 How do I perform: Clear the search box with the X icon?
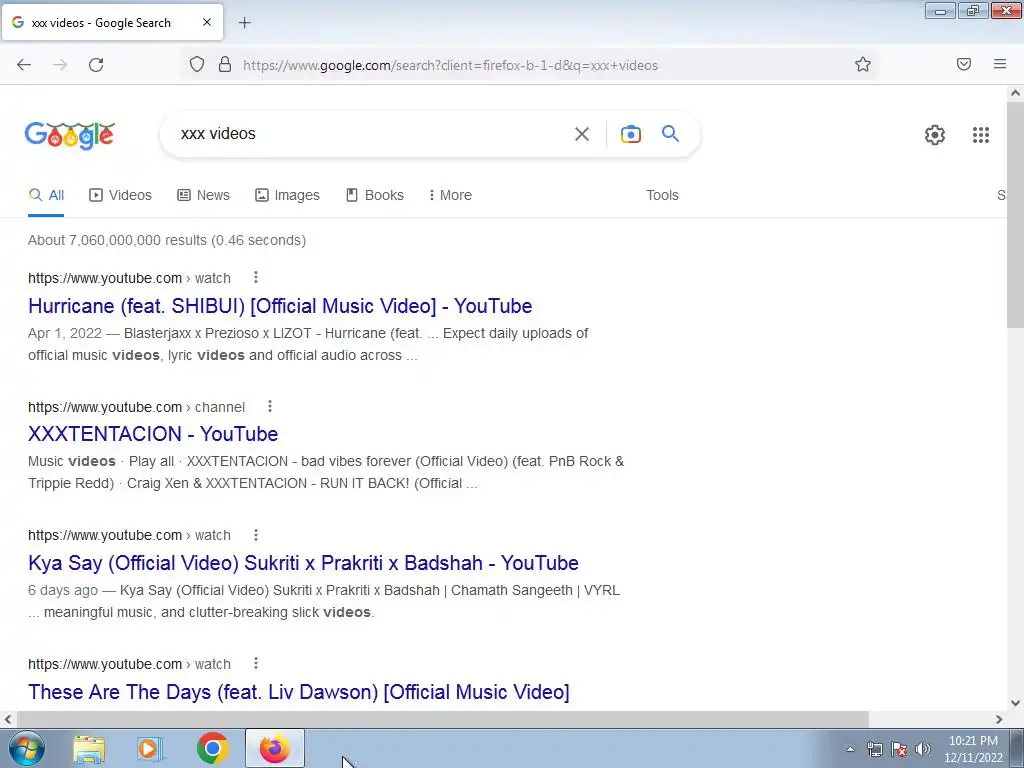click(581, 134)
